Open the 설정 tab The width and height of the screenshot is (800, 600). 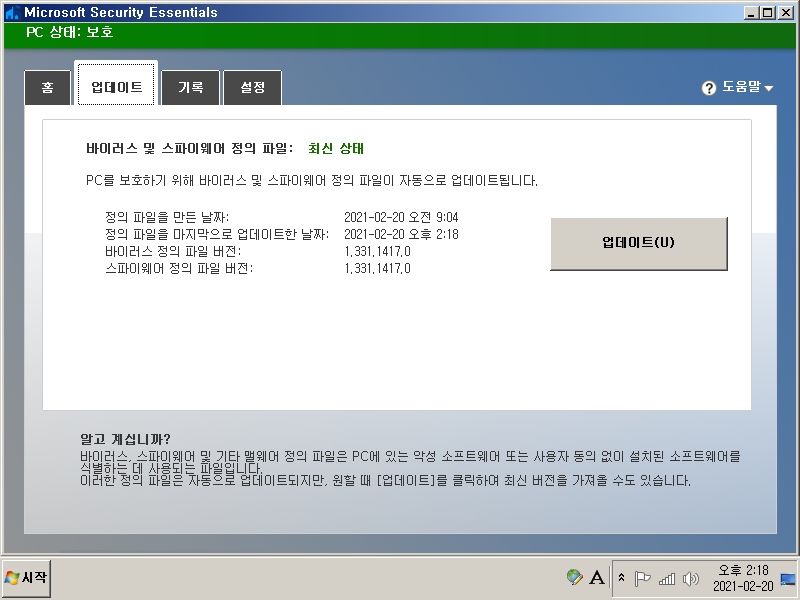pos(253,88)
